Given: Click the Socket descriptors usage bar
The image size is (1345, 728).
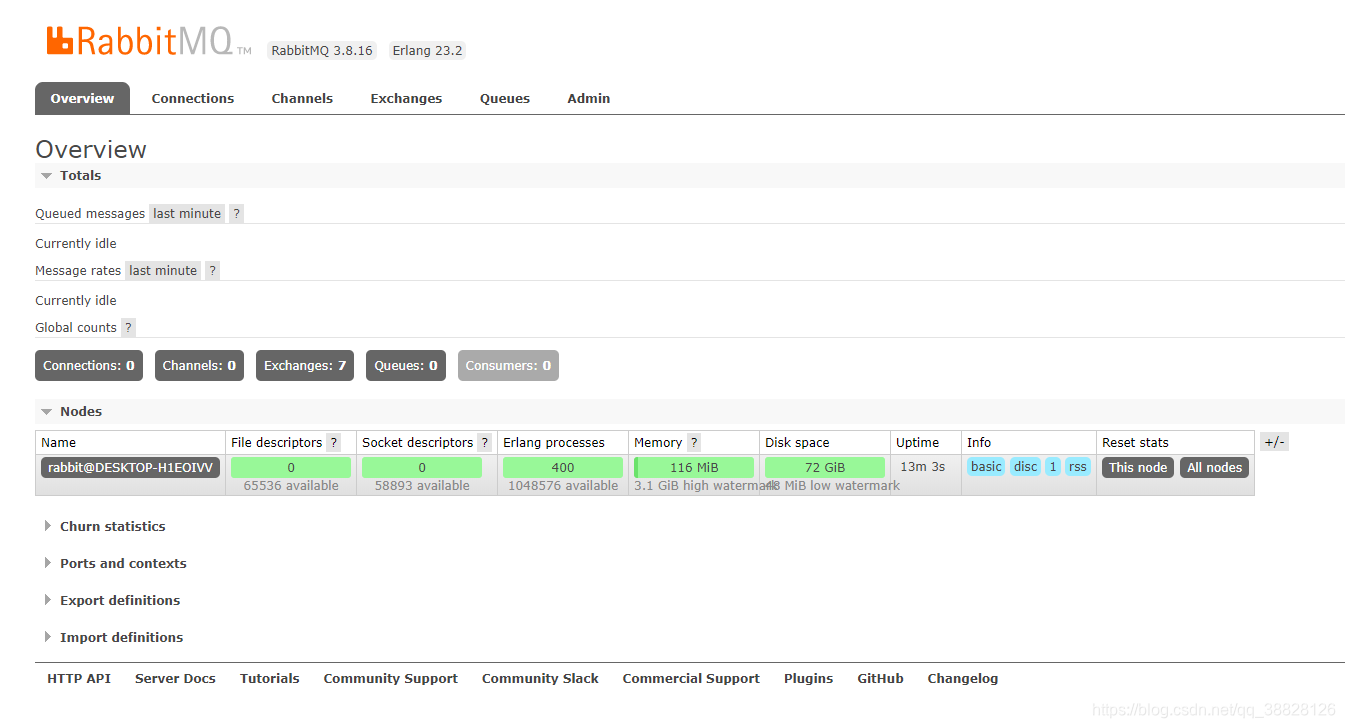Looking at the screenshot, I should (422, 467).
